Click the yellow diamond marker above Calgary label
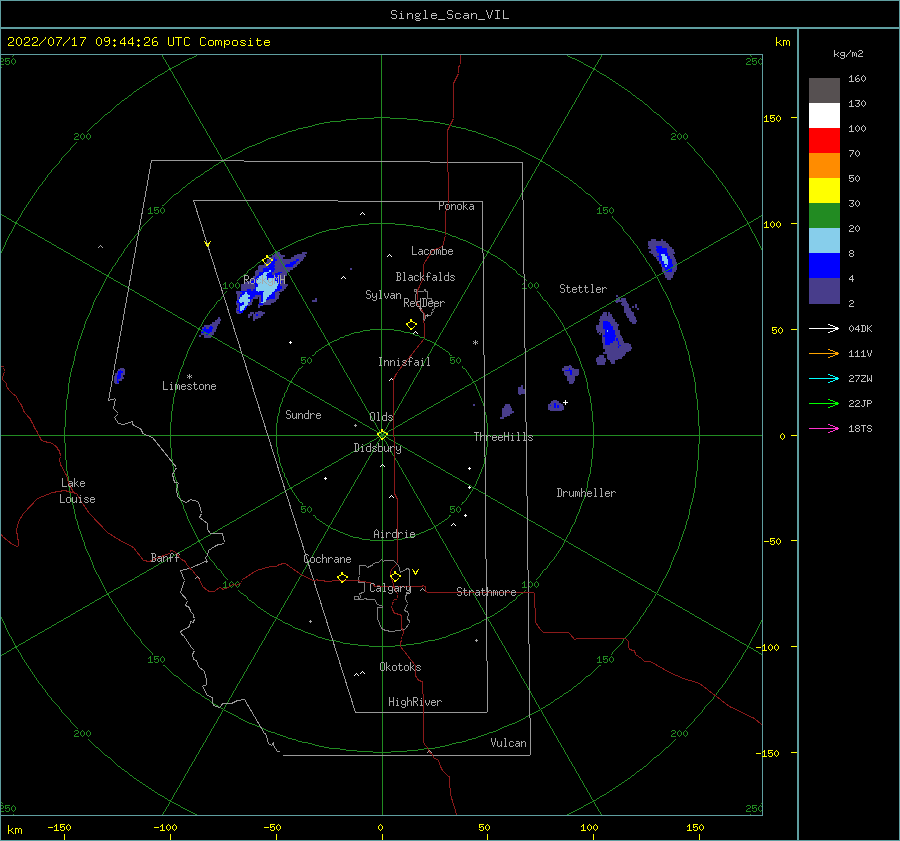 click(395, 576)
